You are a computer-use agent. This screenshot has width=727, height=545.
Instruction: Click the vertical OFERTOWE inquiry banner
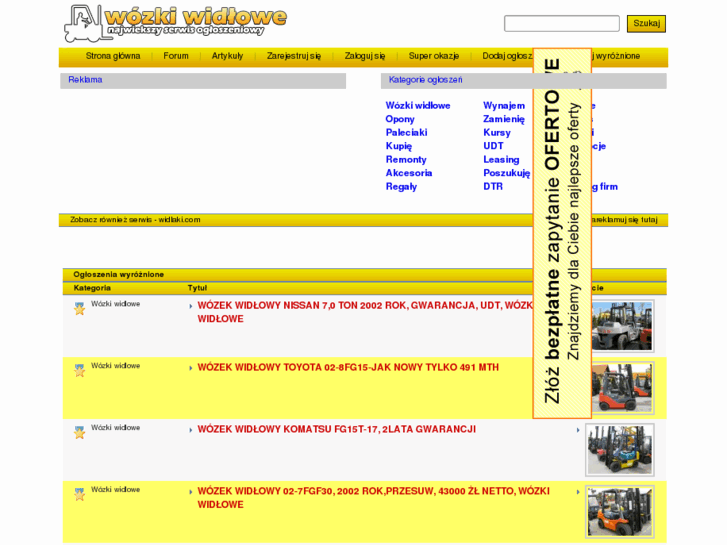[x=562, y=233]
